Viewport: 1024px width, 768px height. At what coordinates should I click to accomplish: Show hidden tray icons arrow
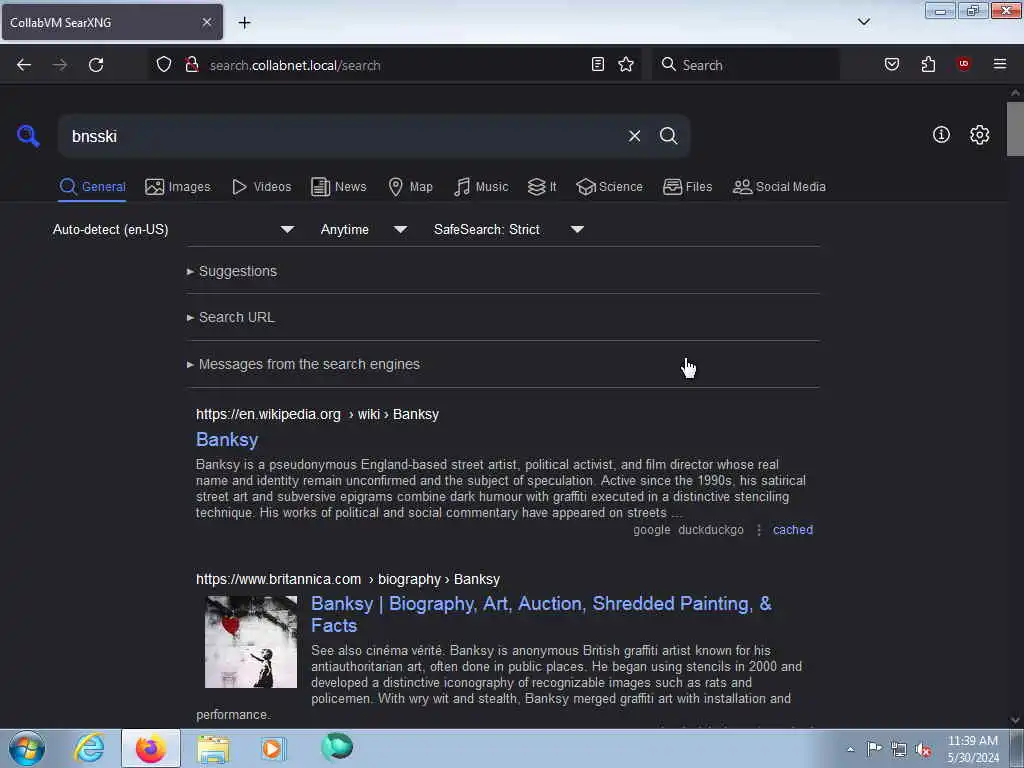(850, 750)
